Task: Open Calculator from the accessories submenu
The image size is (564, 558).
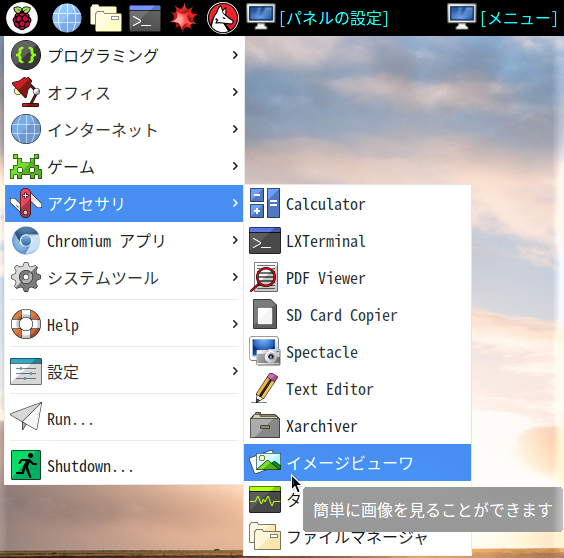Action: 357,204
